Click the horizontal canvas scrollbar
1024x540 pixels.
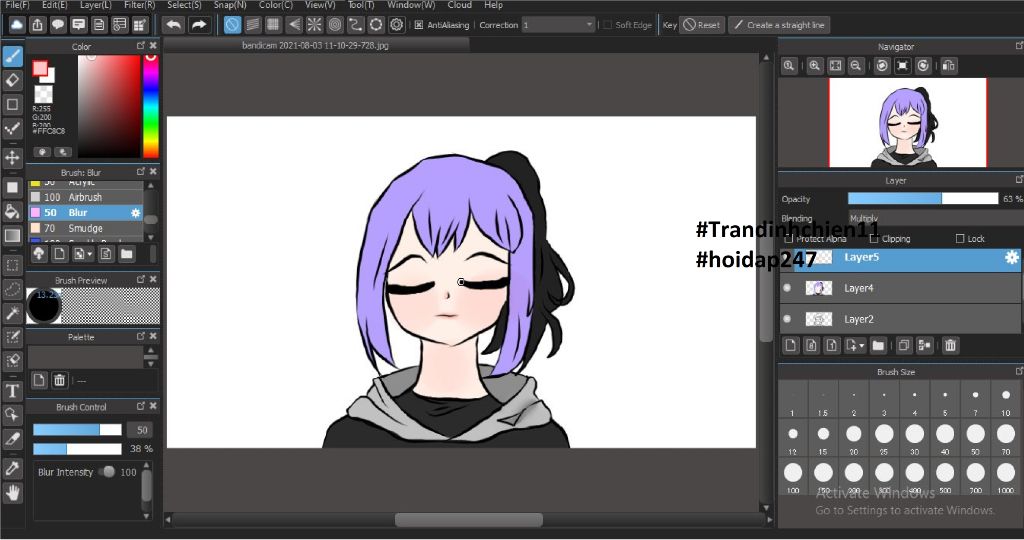coord(468,520)
